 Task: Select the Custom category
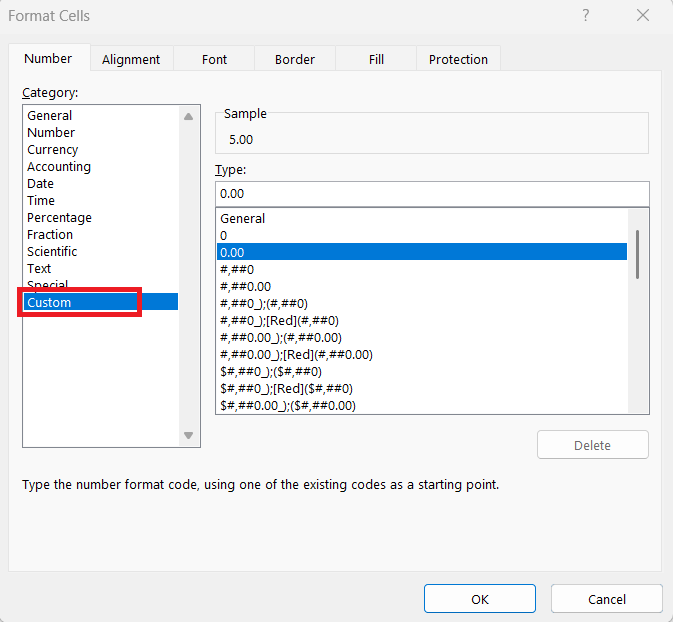[x=101, y=302]
